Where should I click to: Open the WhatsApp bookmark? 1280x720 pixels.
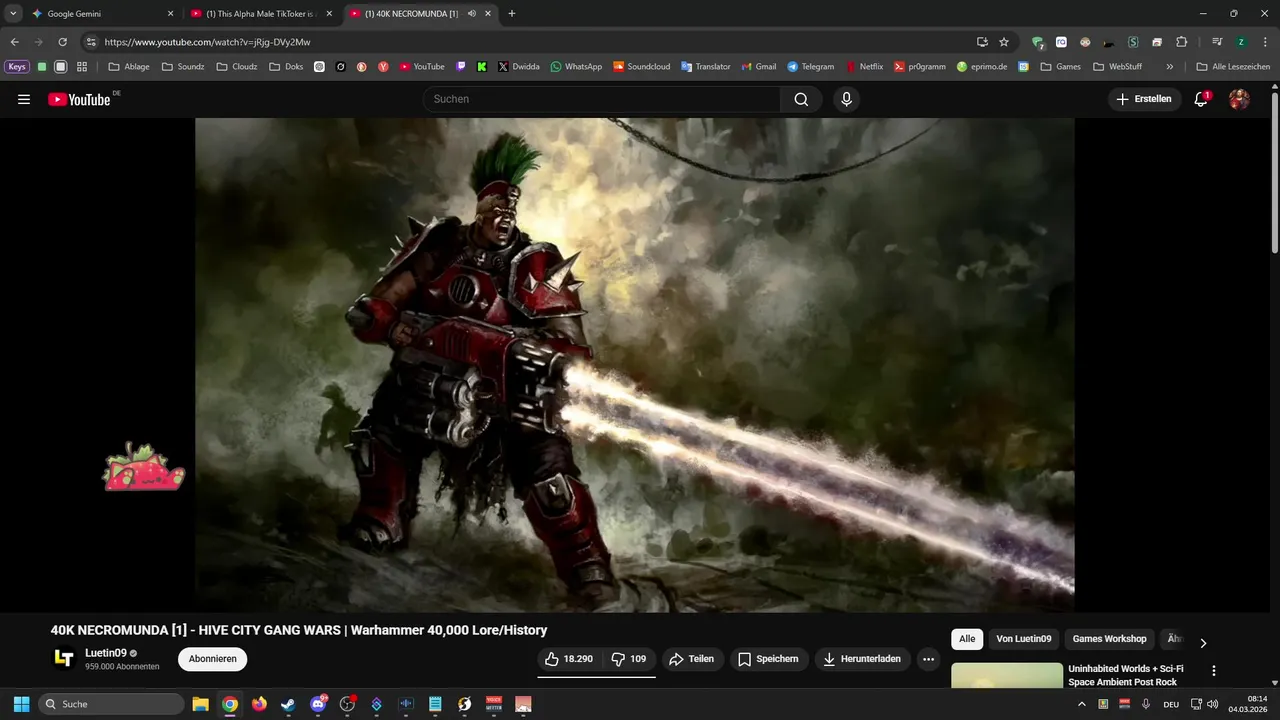point(576,67)
